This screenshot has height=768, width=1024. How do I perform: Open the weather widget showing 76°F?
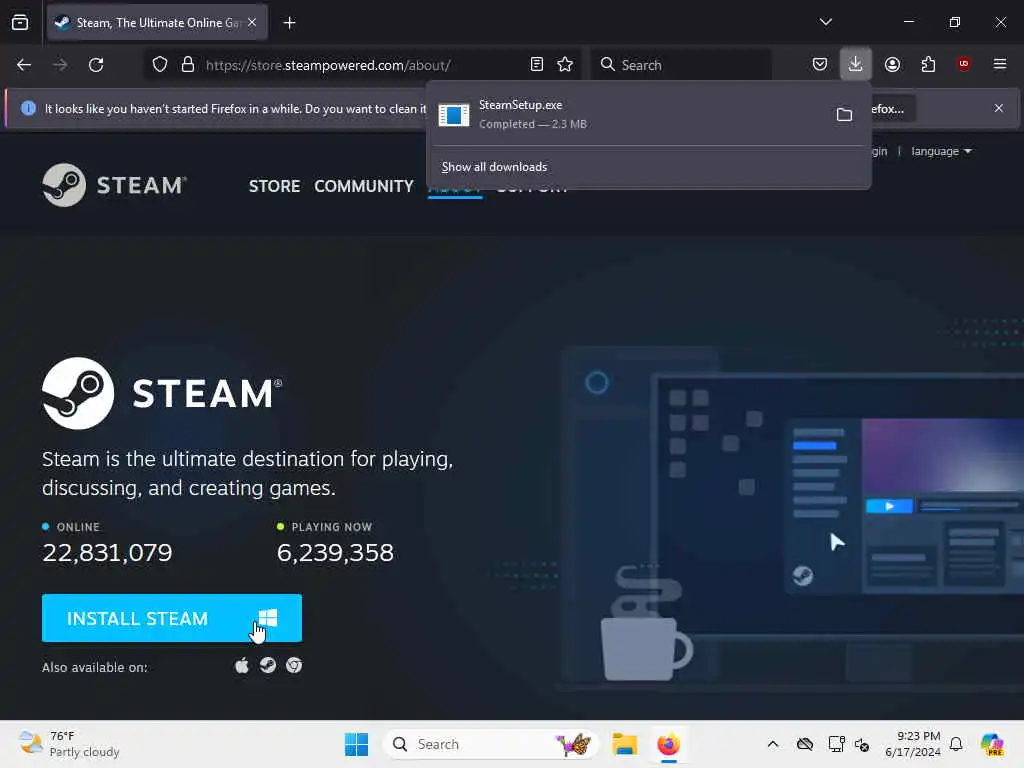(x=69, y=744)
